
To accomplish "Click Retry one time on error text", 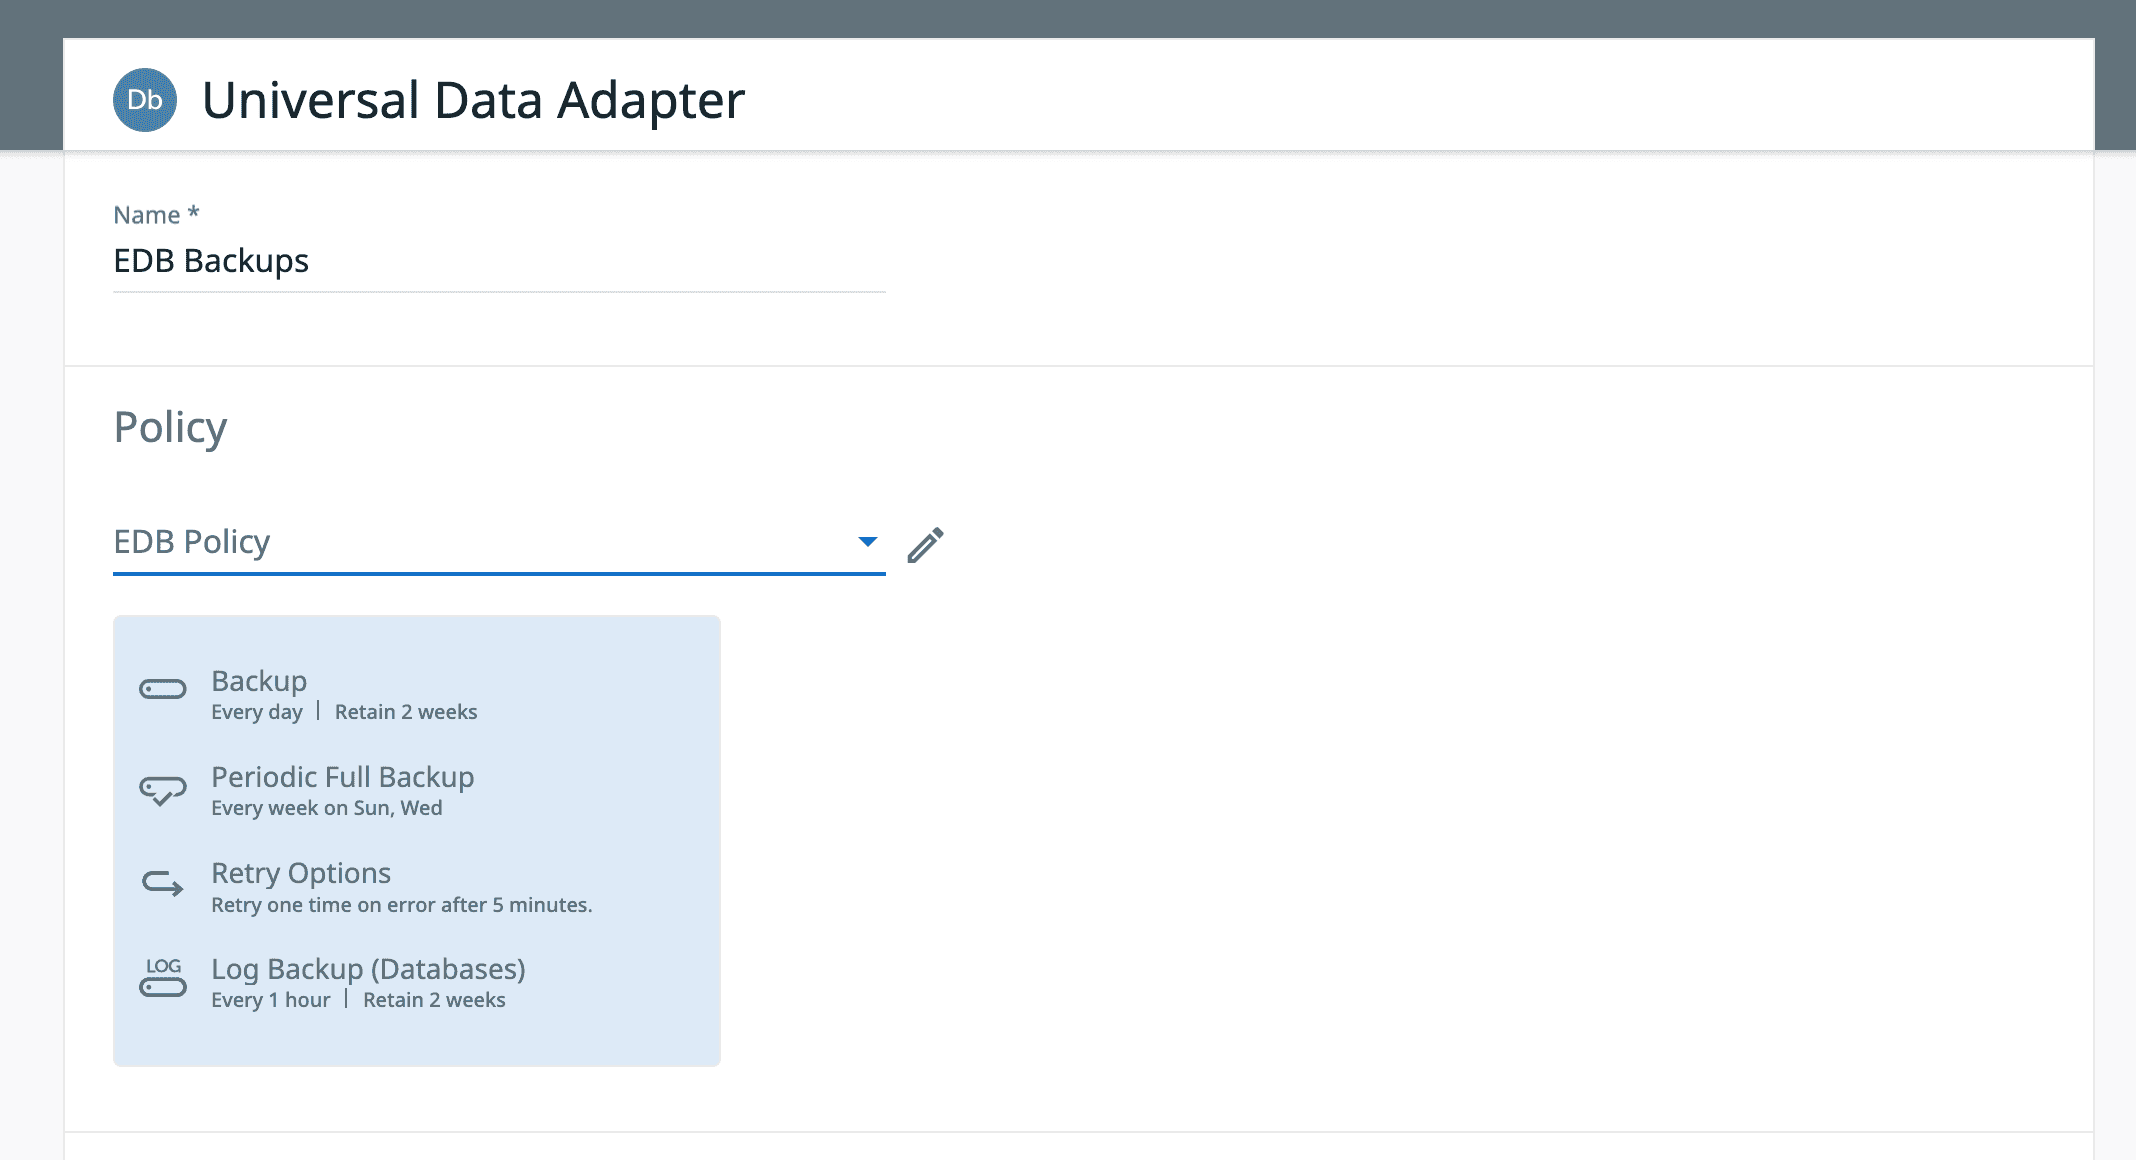I will (401, 905).
